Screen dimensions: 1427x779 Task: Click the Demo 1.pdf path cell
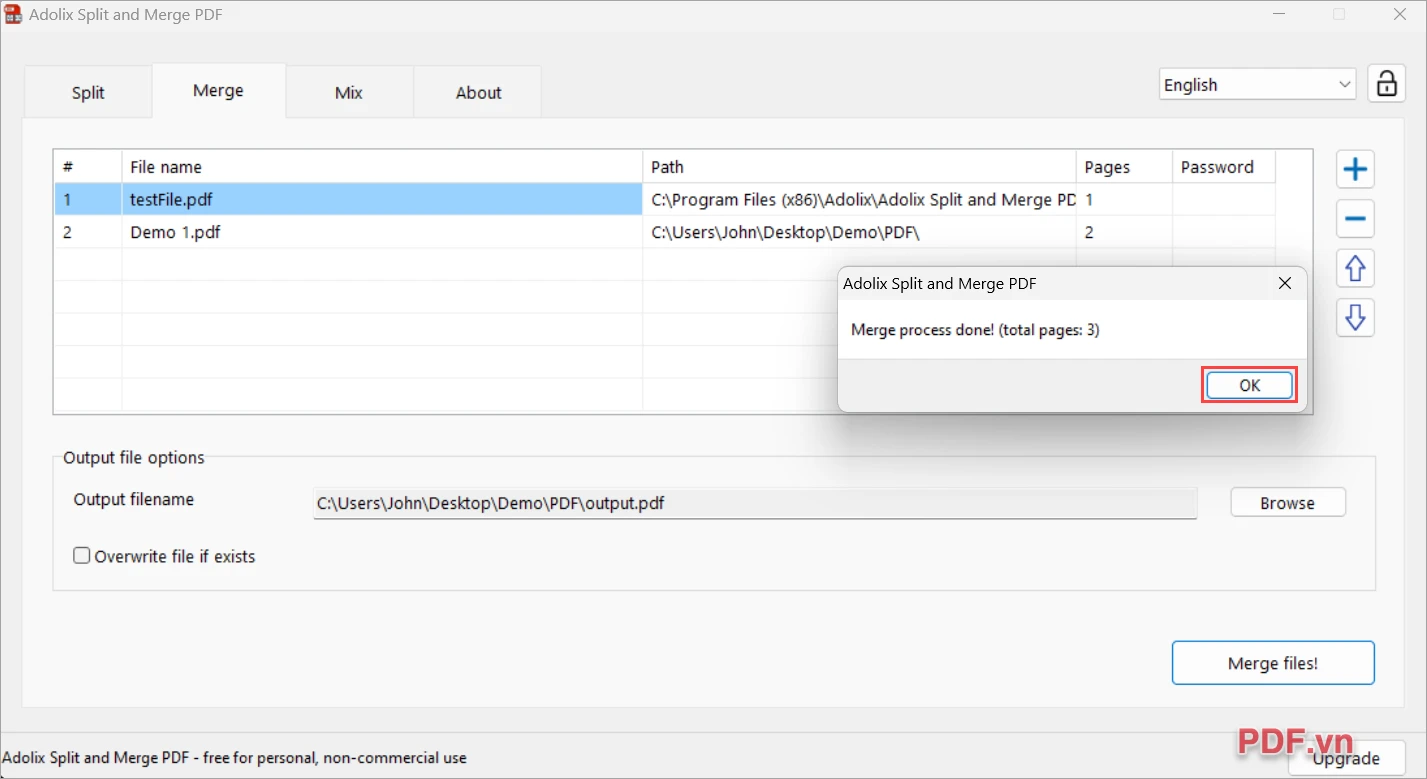859,232
